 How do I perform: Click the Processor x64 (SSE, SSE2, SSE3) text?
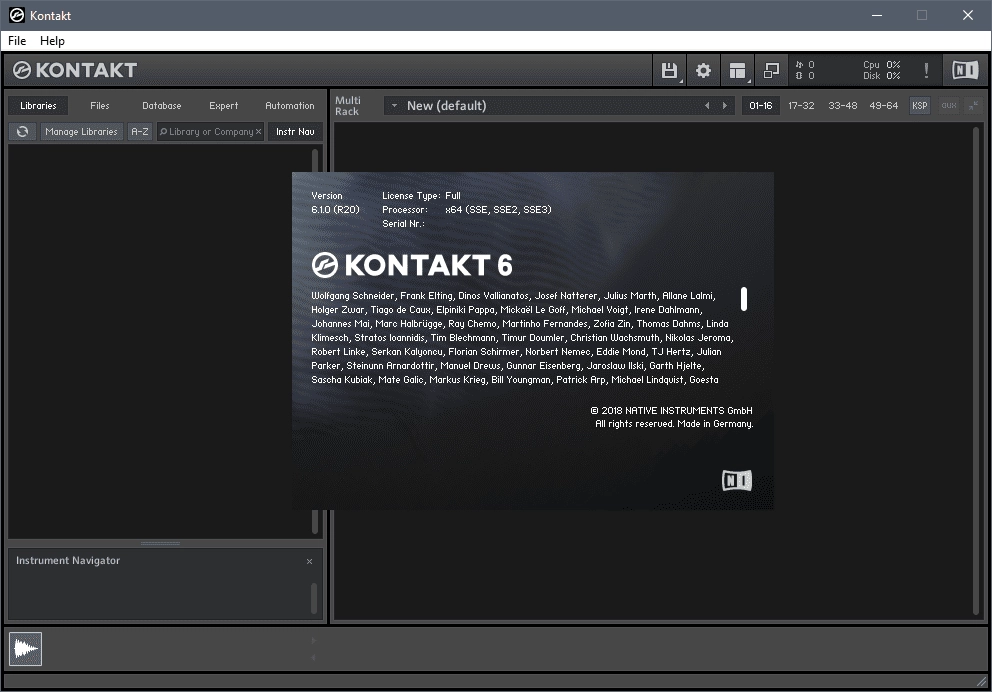point(467,209)
